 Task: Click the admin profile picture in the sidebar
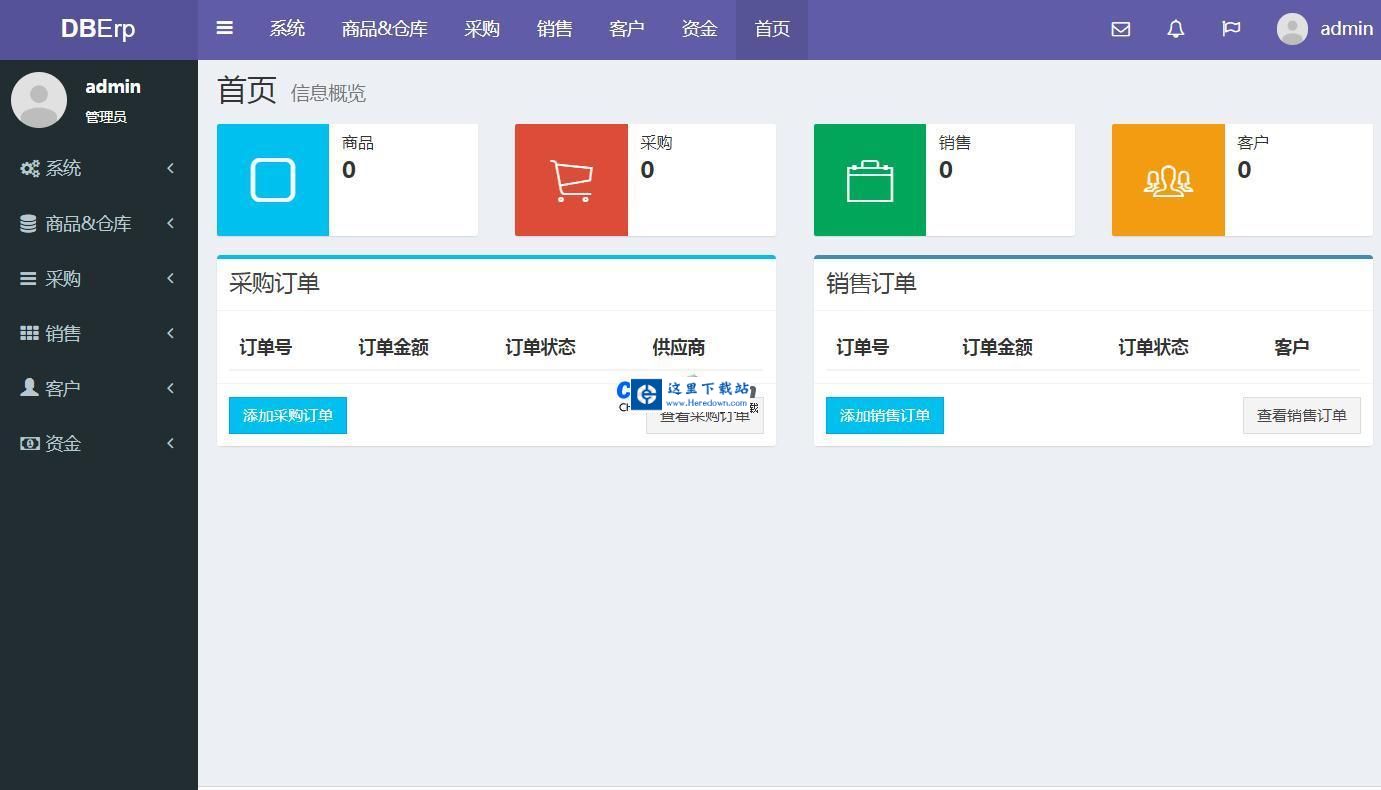click(39, 99)
